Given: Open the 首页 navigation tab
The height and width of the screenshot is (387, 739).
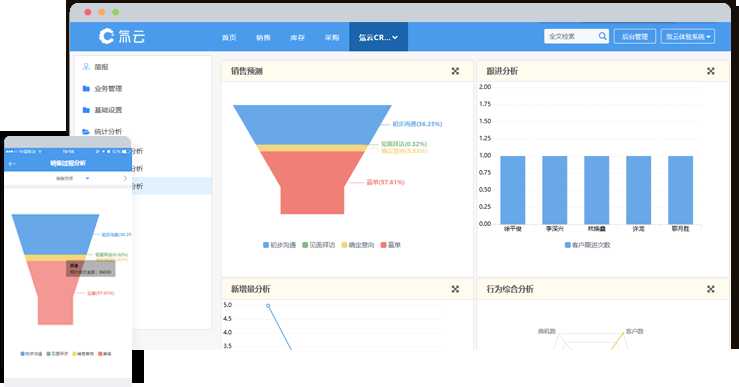Looking at the screenshot, I should point(229,37).
